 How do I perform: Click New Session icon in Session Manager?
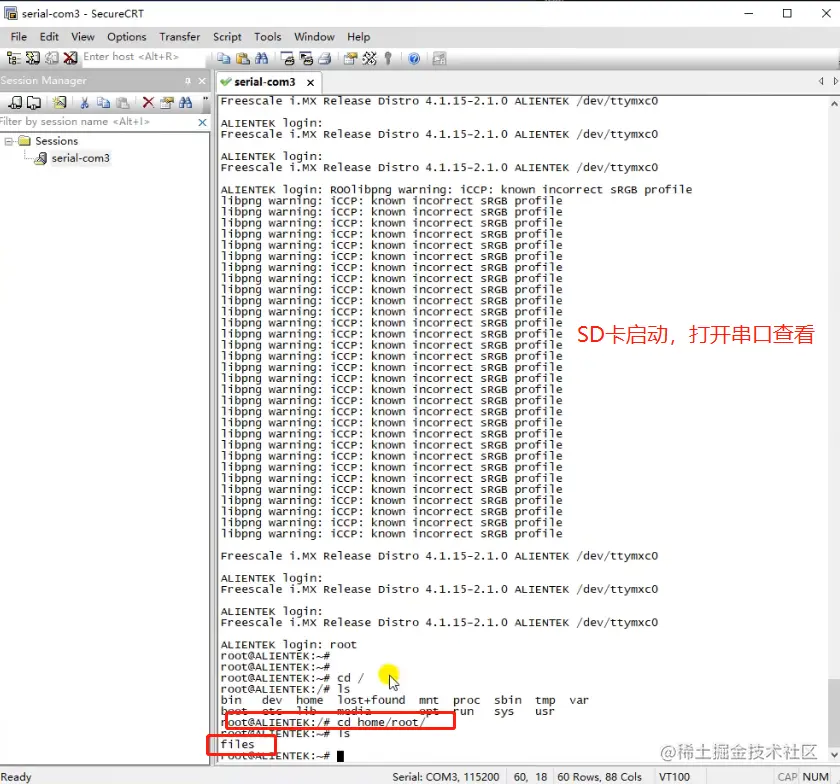pyautogui.click(x=59, y=102)
